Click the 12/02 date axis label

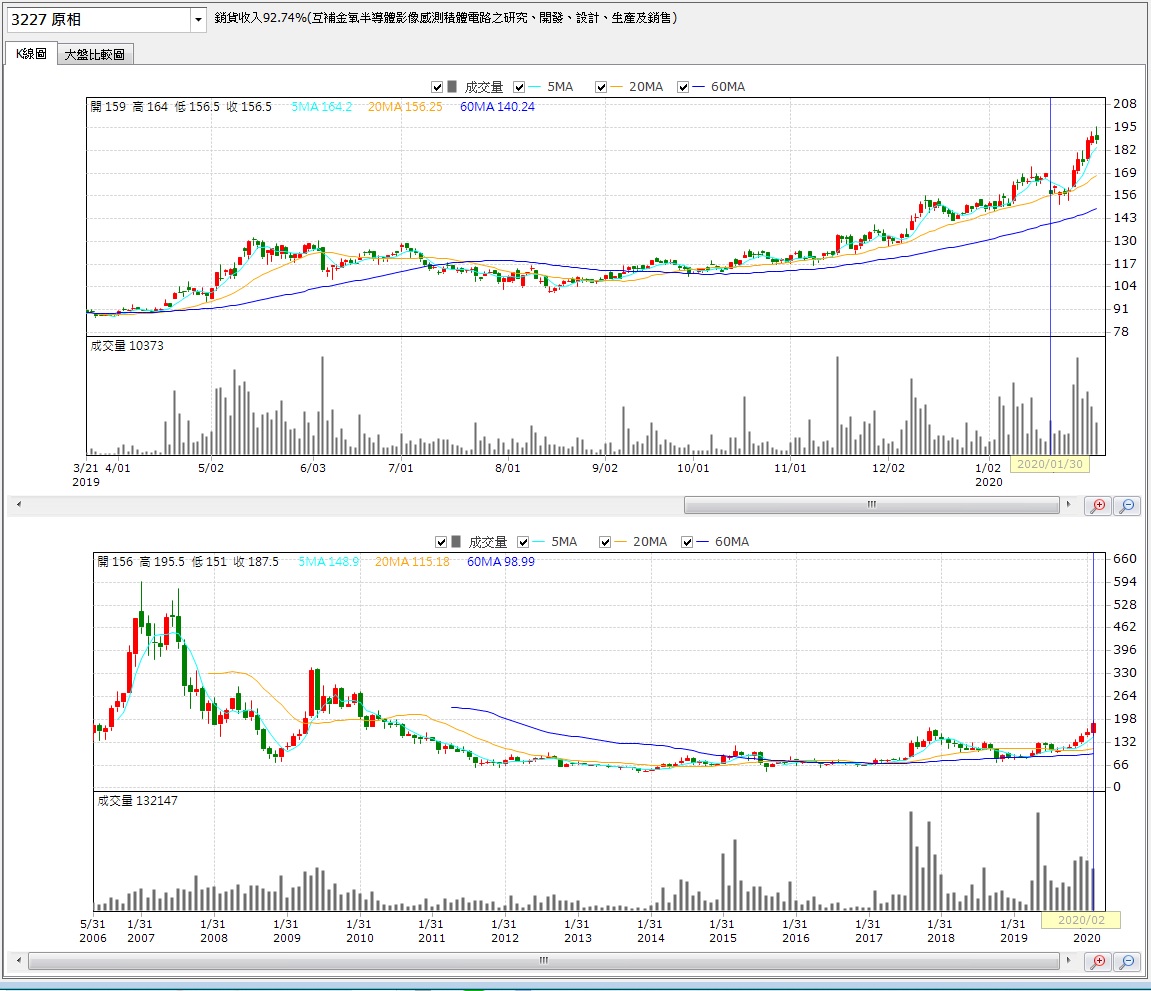point(888,468)
